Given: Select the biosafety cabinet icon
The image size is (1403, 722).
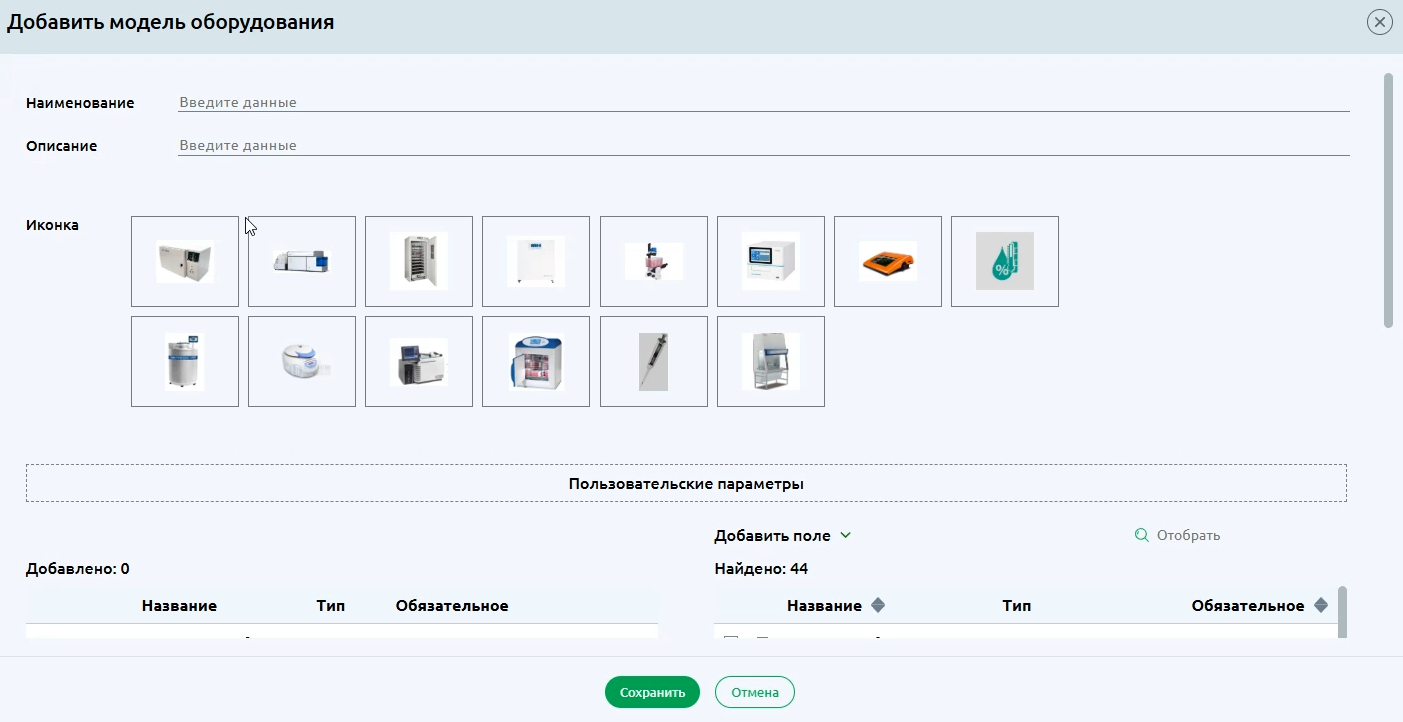Looking at the screenshot, I should point(771,361).
